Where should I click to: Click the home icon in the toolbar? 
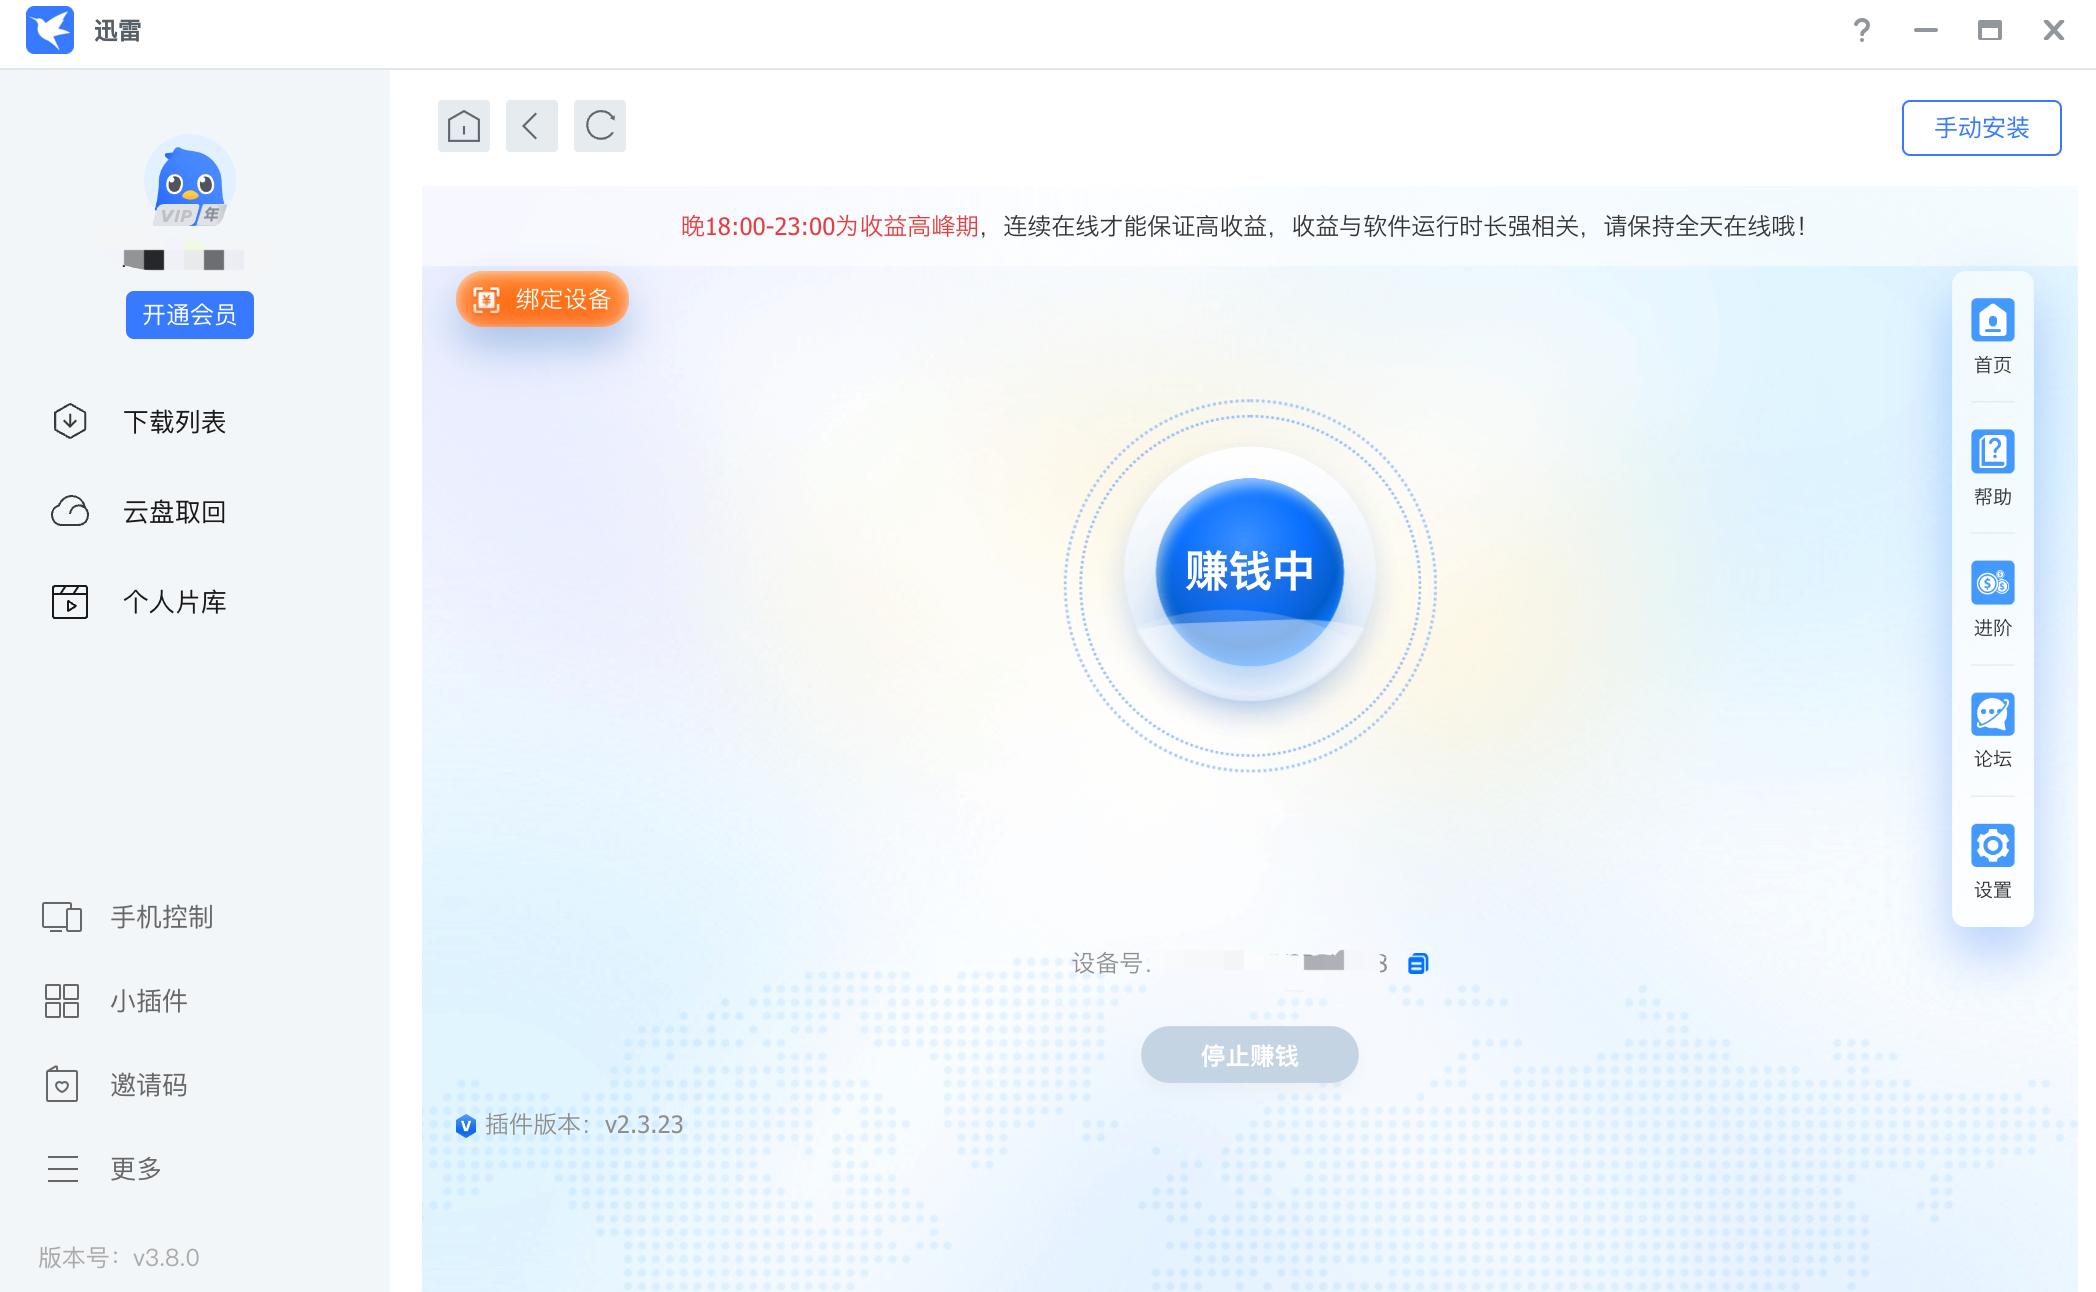(x=463, y=126)
